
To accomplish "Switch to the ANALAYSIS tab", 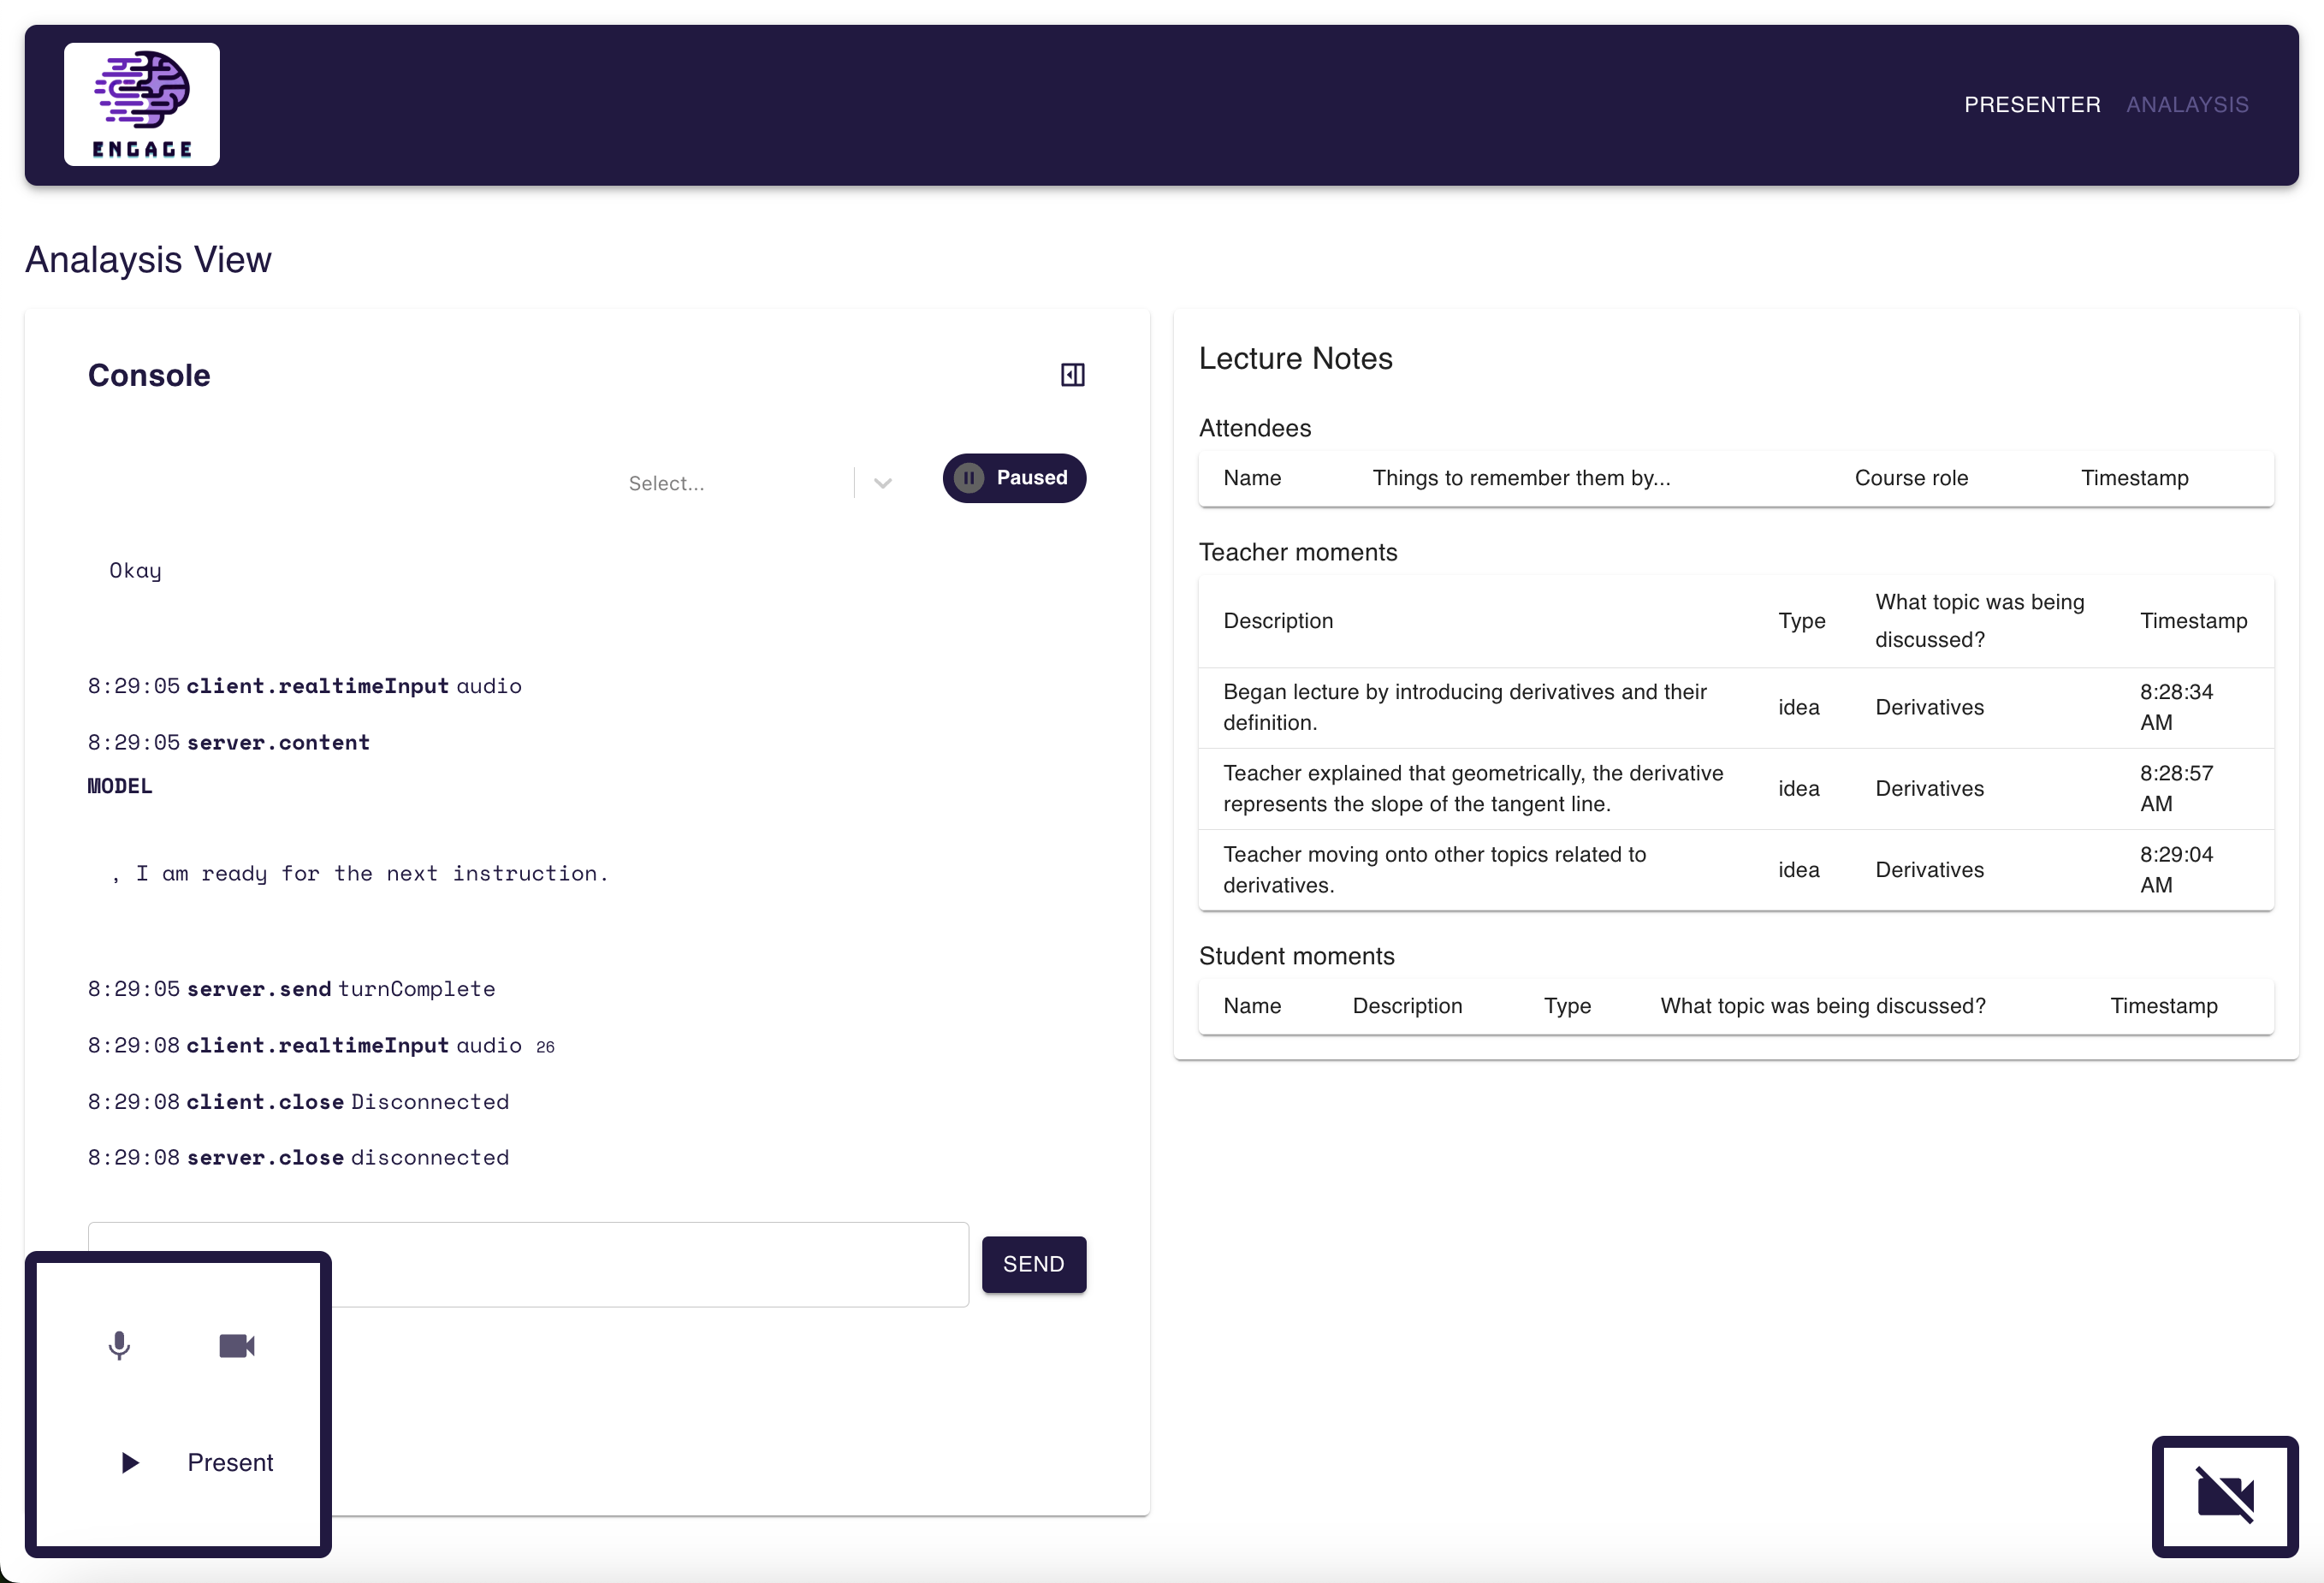I will coord(2186,105).
